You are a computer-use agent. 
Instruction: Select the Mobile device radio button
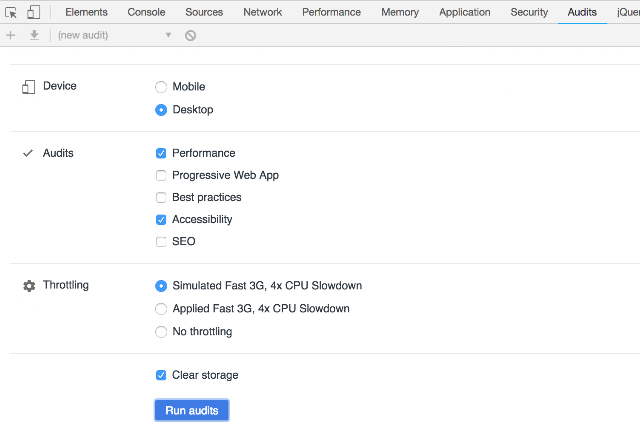[161, 87]
